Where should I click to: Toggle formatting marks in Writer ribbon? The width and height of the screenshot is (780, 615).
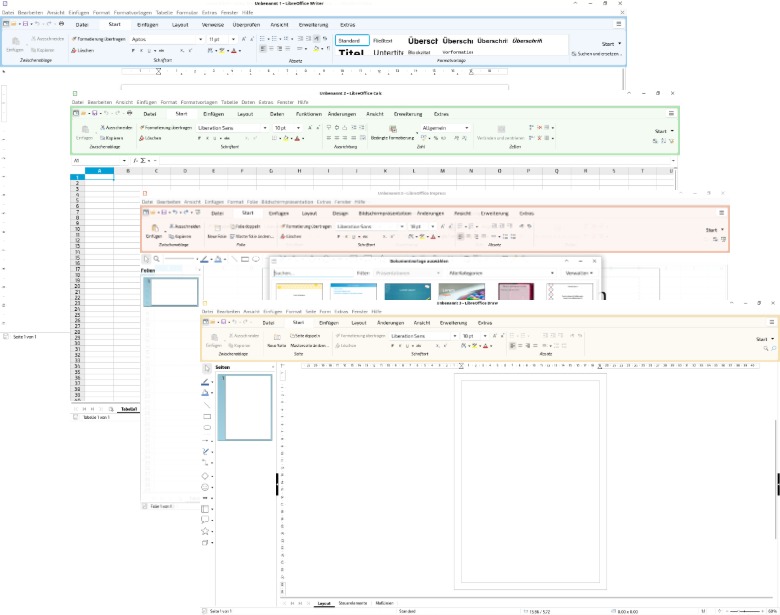coord(328,49)
